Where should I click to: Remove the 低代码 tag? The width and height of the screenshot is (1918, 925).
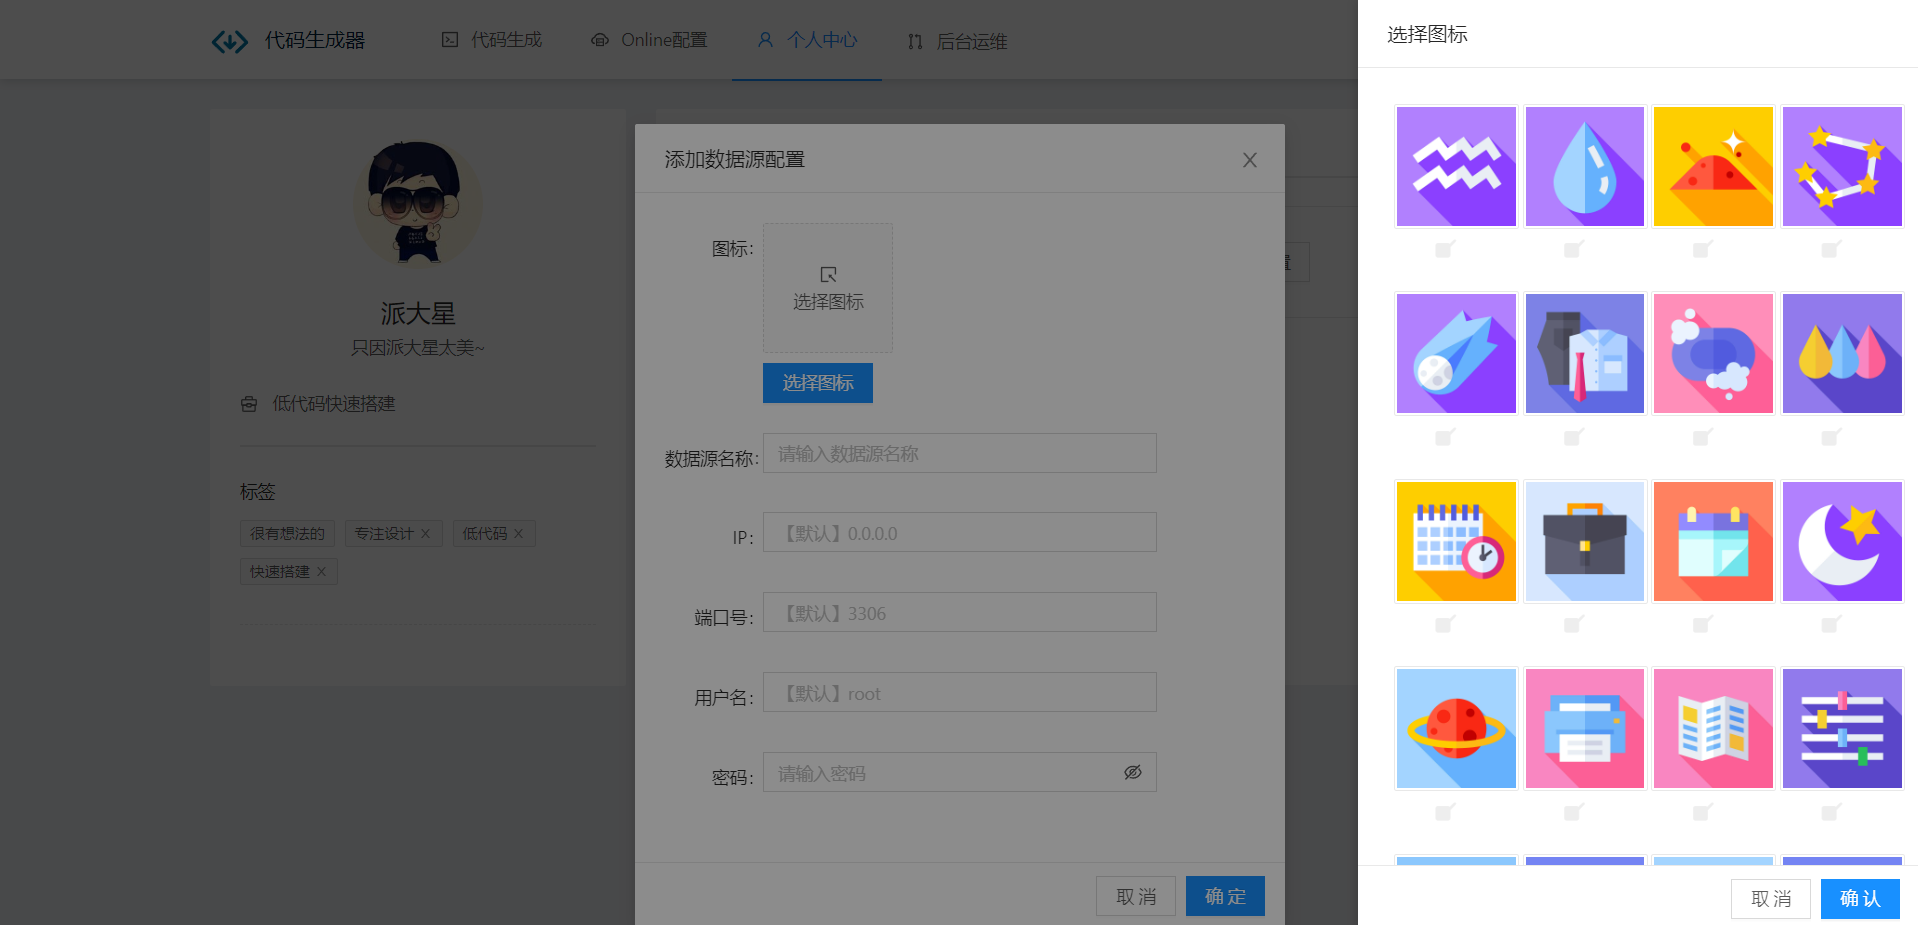pyautogui.click(x=518, y=534)
